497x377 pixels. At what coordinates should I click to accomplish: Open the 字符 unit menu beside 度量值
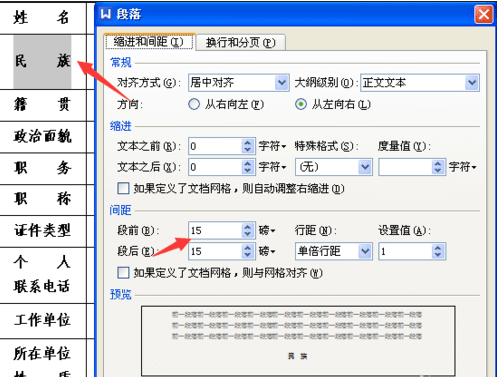point(462,167)
